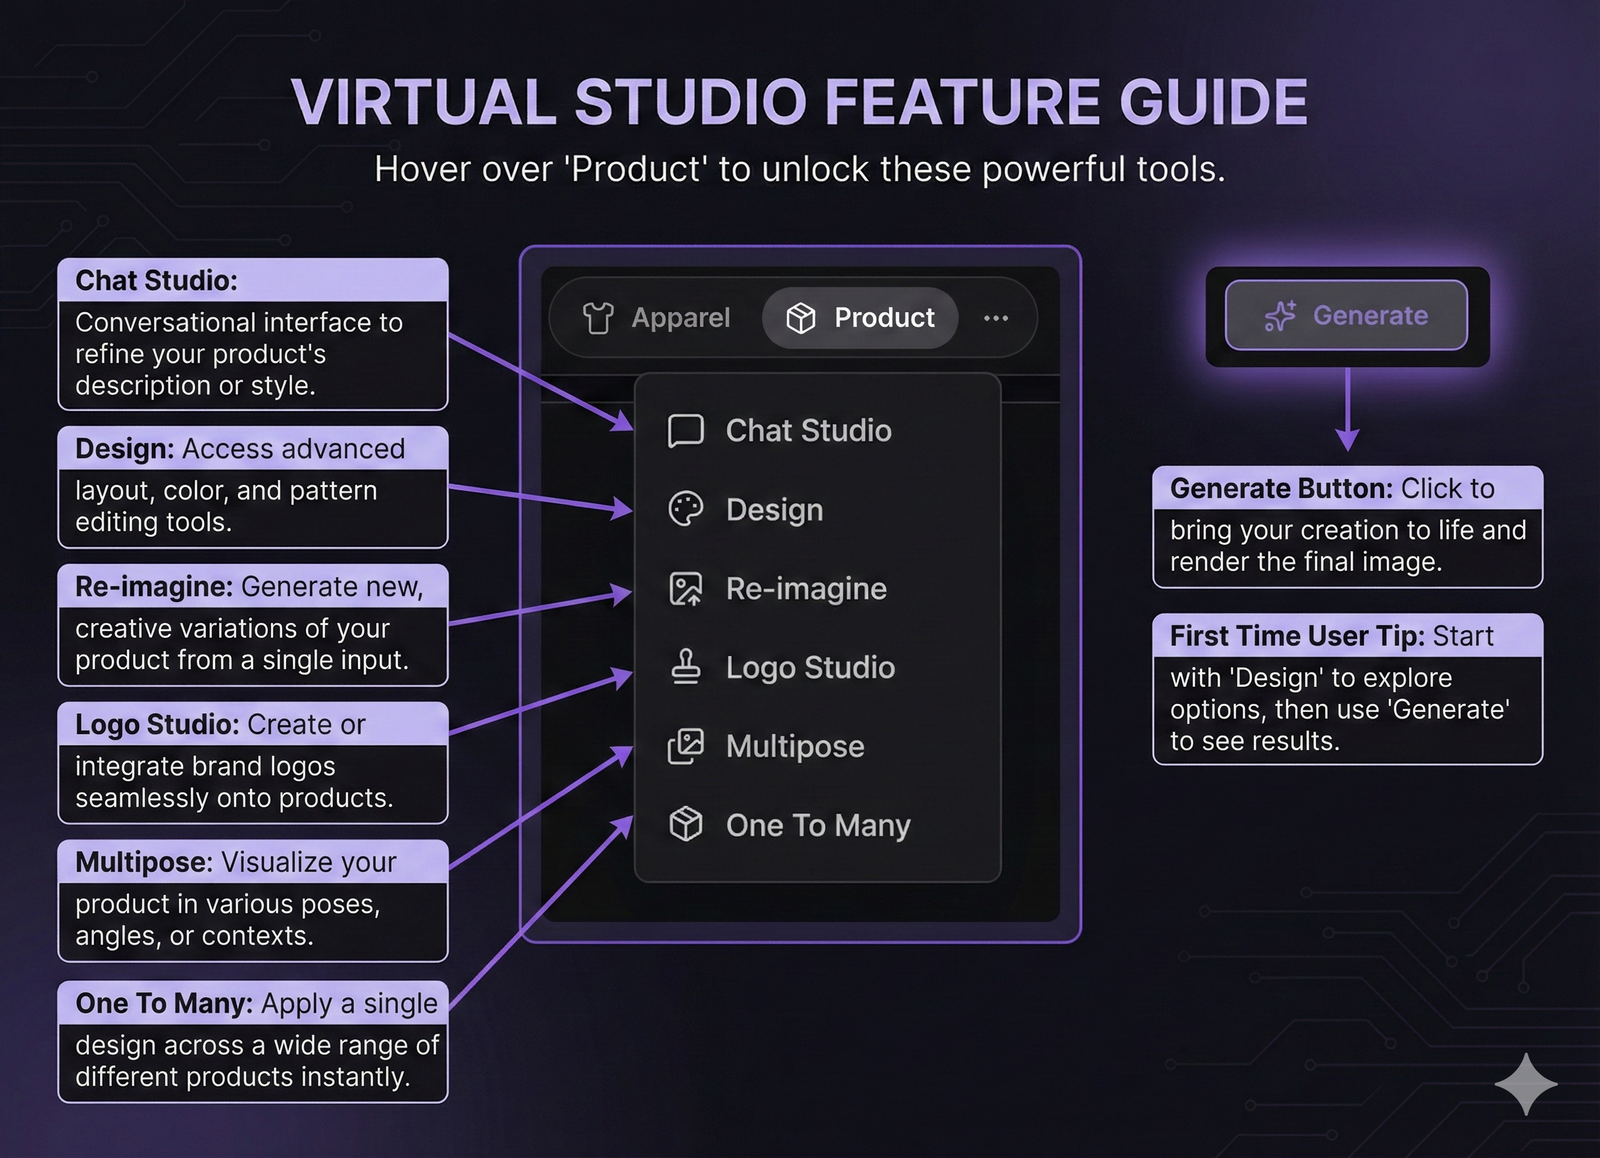The width and height of the screenshot is (1600, 1158).
Task: Select the Logo Studio stamp icon
Action: point(686,667)
